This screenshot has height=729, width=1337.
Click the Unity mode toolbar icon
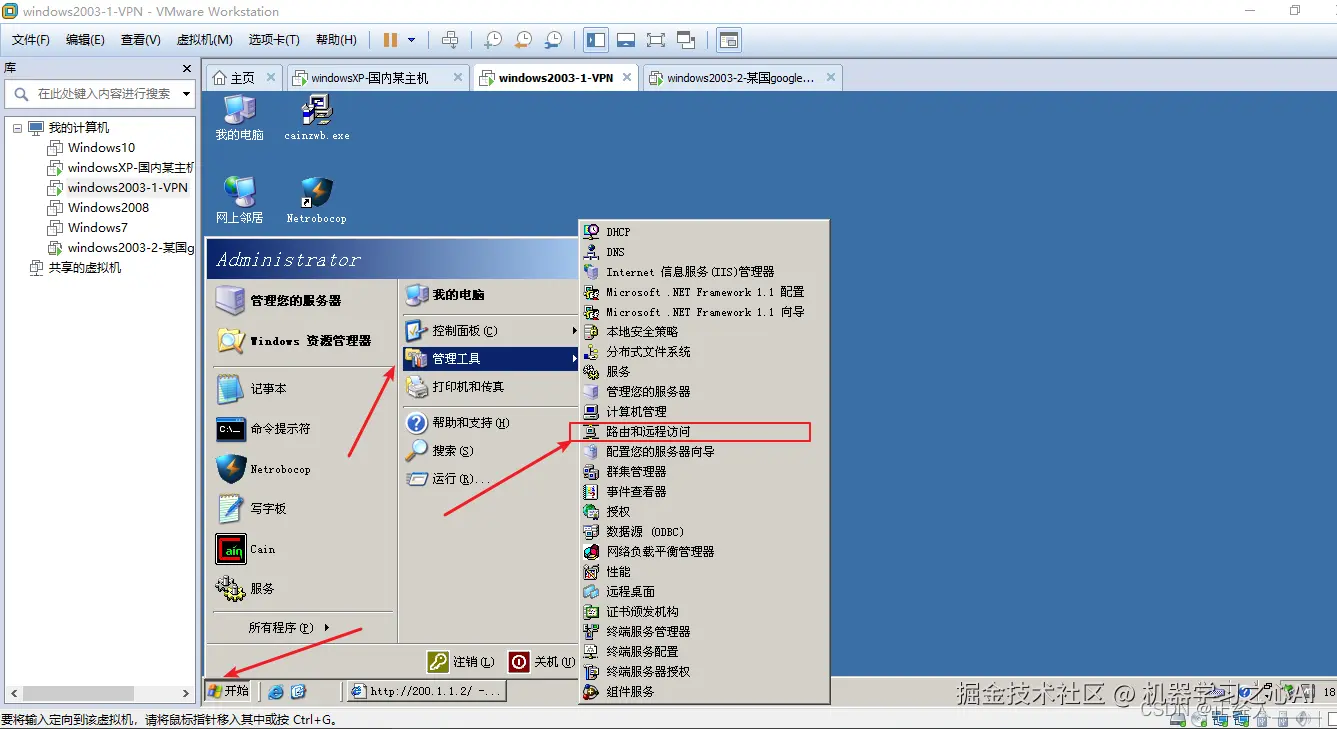tap(686, 40)
